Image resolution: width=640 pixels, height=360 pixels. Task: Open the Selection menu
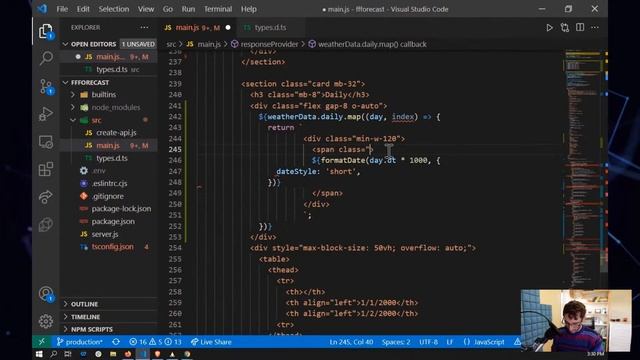tap(114, 9)
